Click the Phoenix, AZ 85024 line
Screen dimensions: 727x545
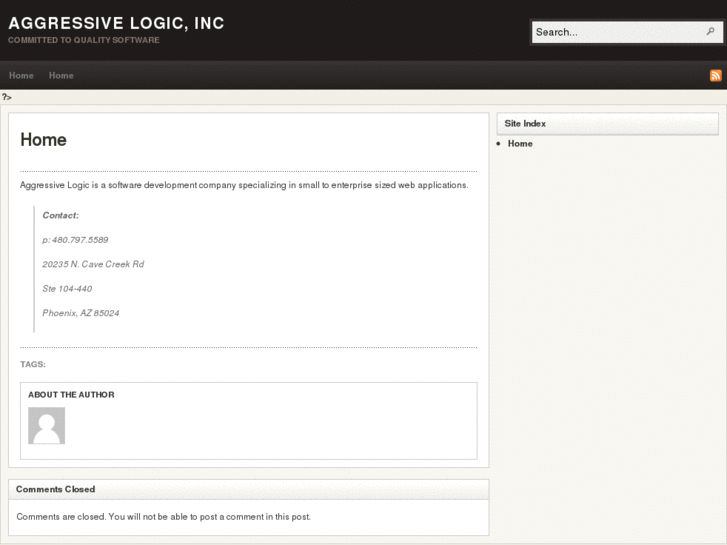[81, 313]
